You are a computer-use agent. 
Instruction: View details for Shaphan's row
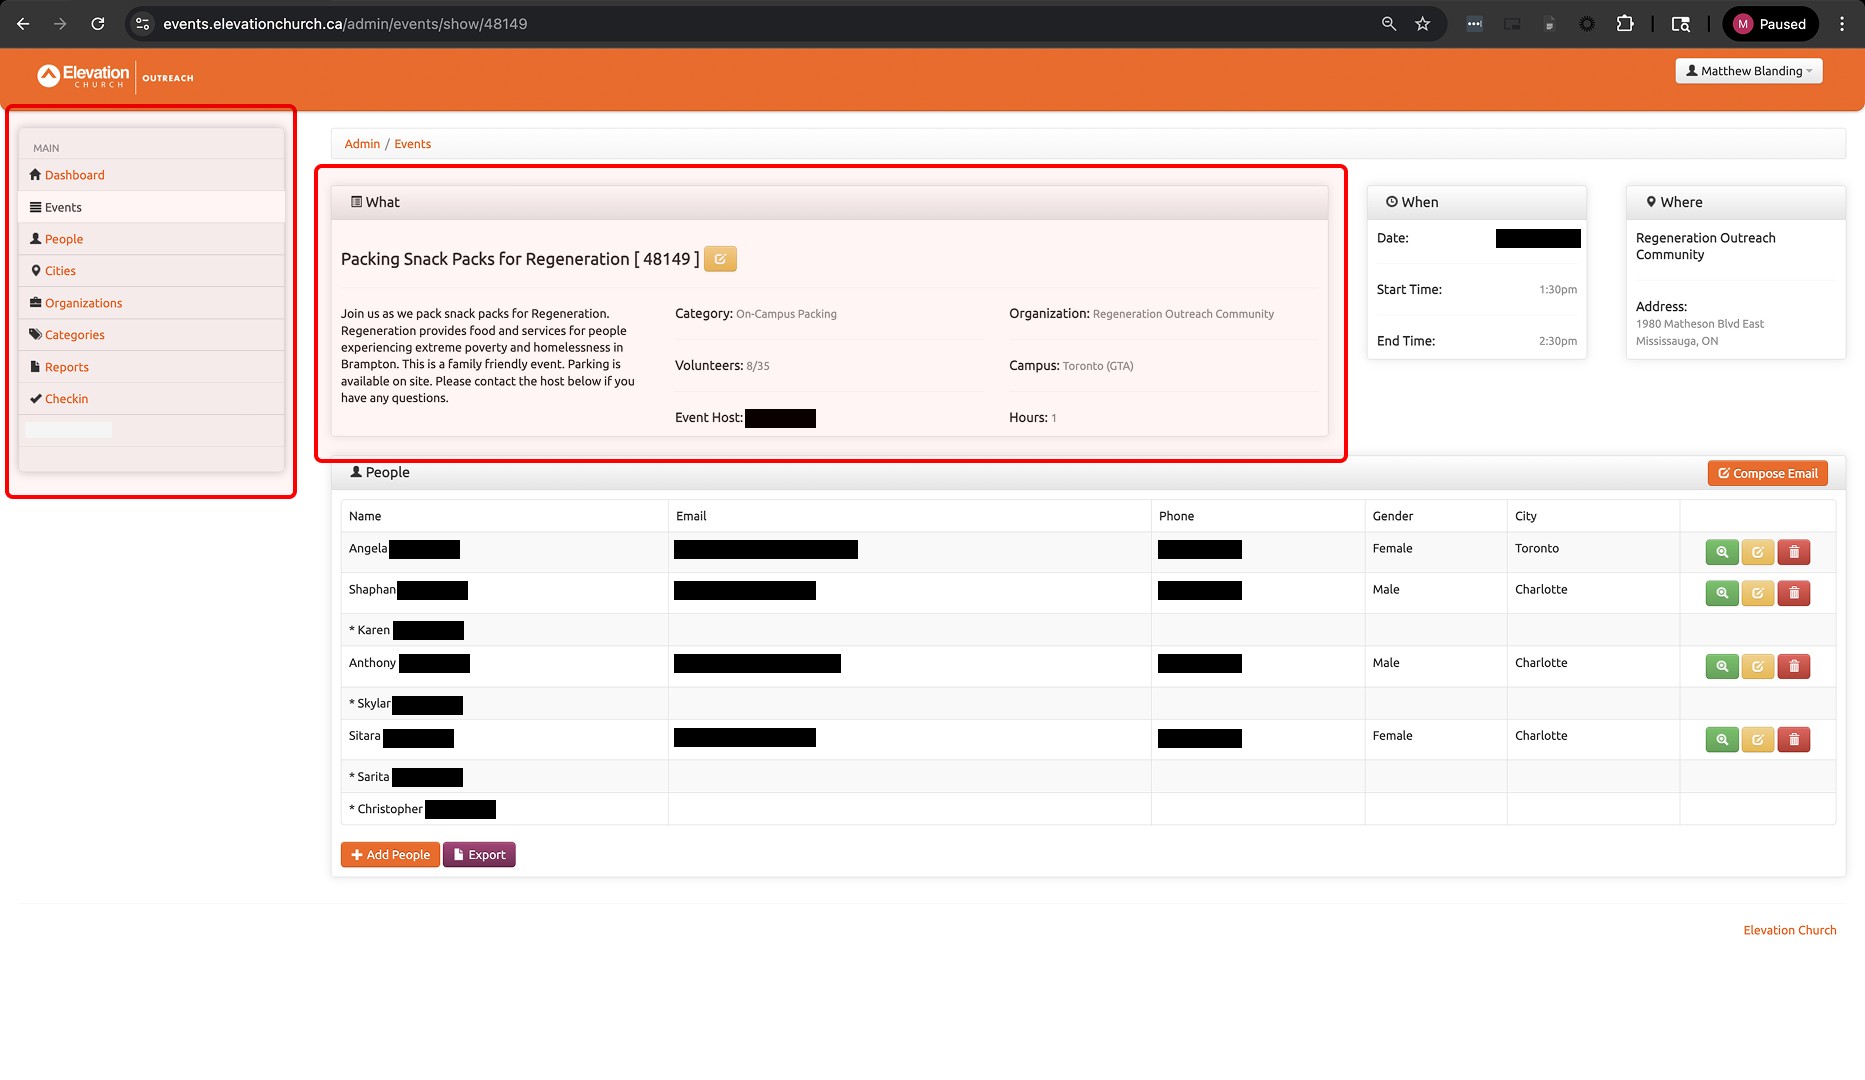pyautogui.click(x=1722, y=593)
